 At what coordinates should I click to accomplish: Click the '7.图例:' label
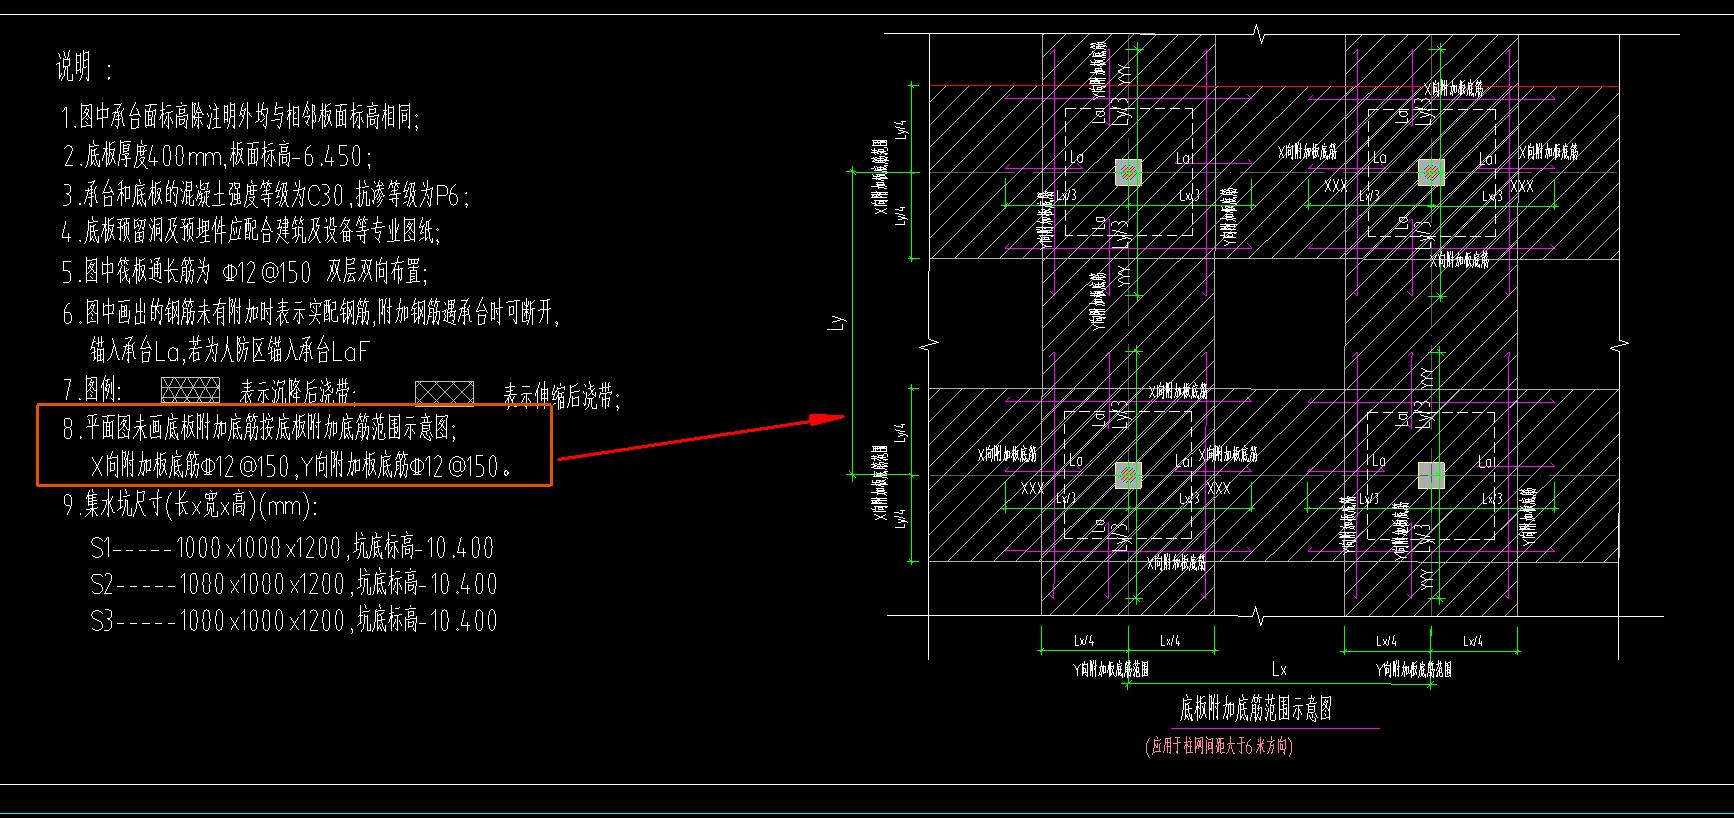(92, 390)
